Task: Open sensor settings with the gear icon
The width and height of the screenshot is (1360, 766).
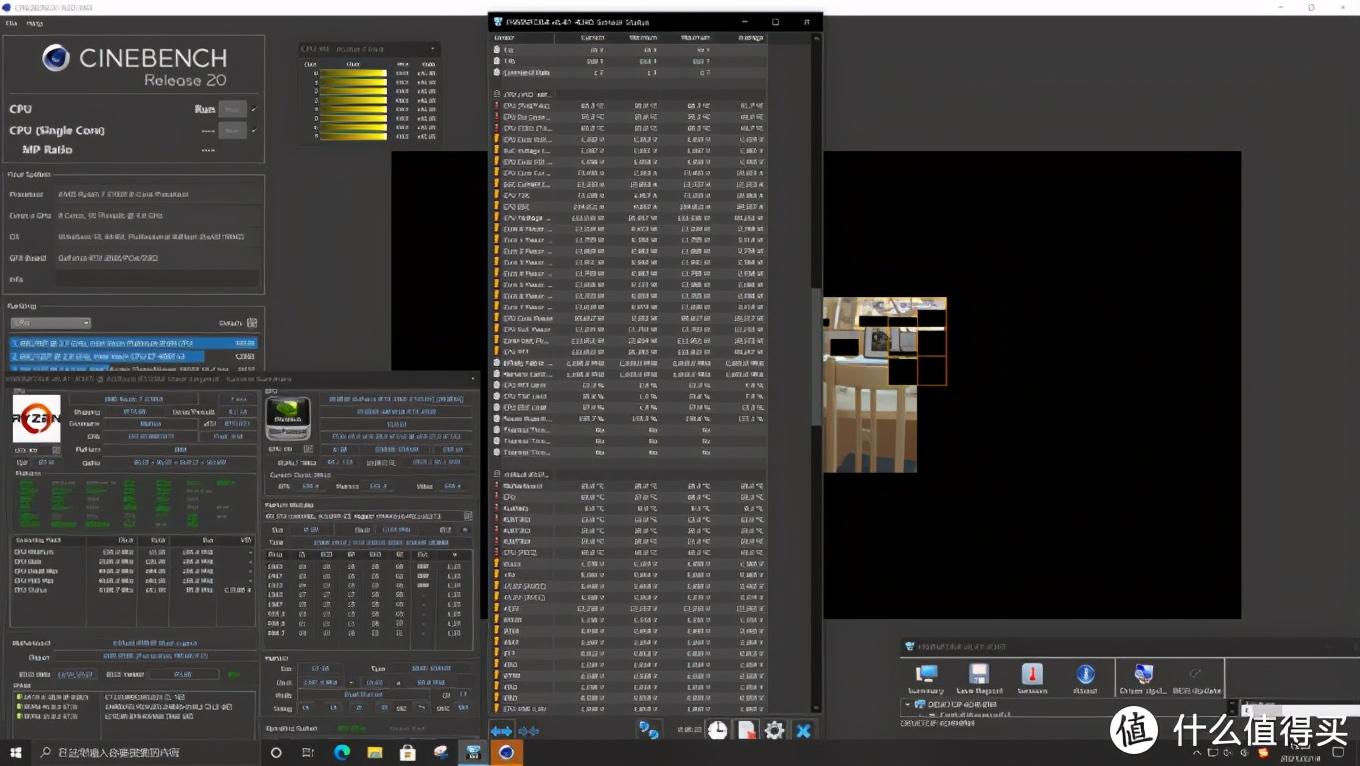Action: (x=774, y=731)
